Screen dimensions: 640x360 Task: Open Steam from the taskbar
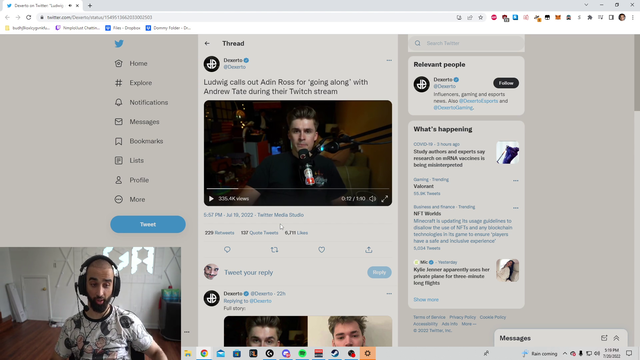(x=335, y=353)
